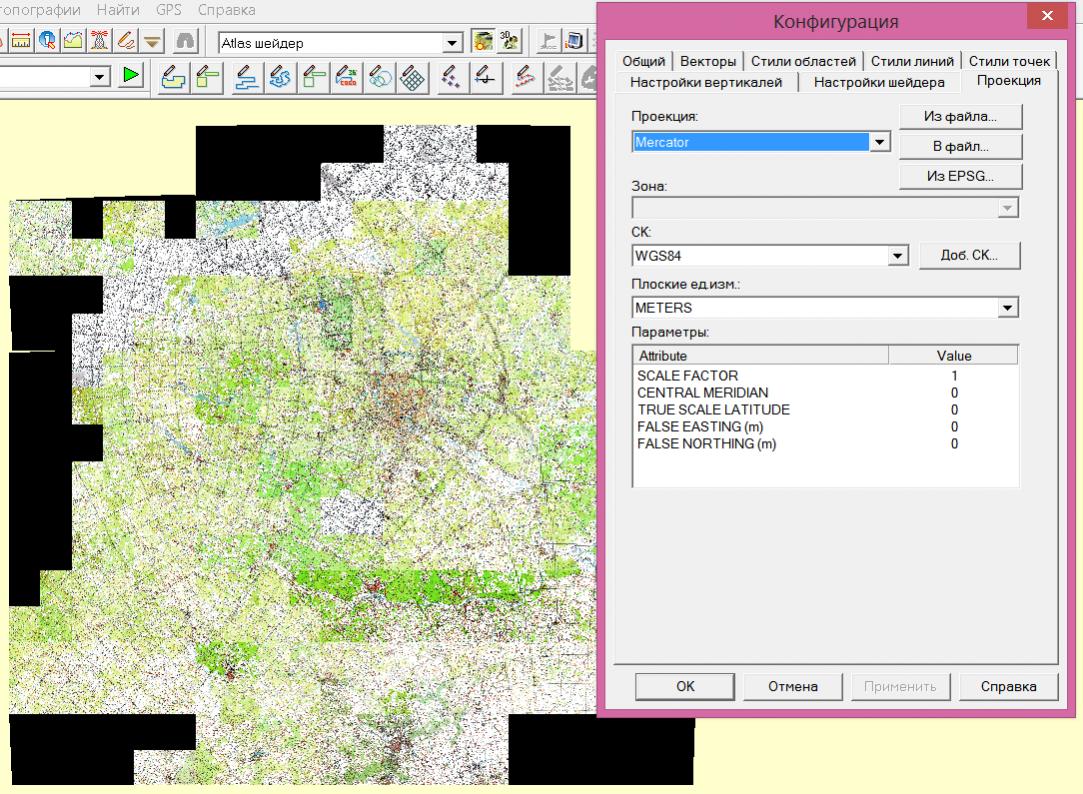Select the SCALE FACTOR parameter row
This screenshot has width=1083, height=794.
(x=687, y=375)
